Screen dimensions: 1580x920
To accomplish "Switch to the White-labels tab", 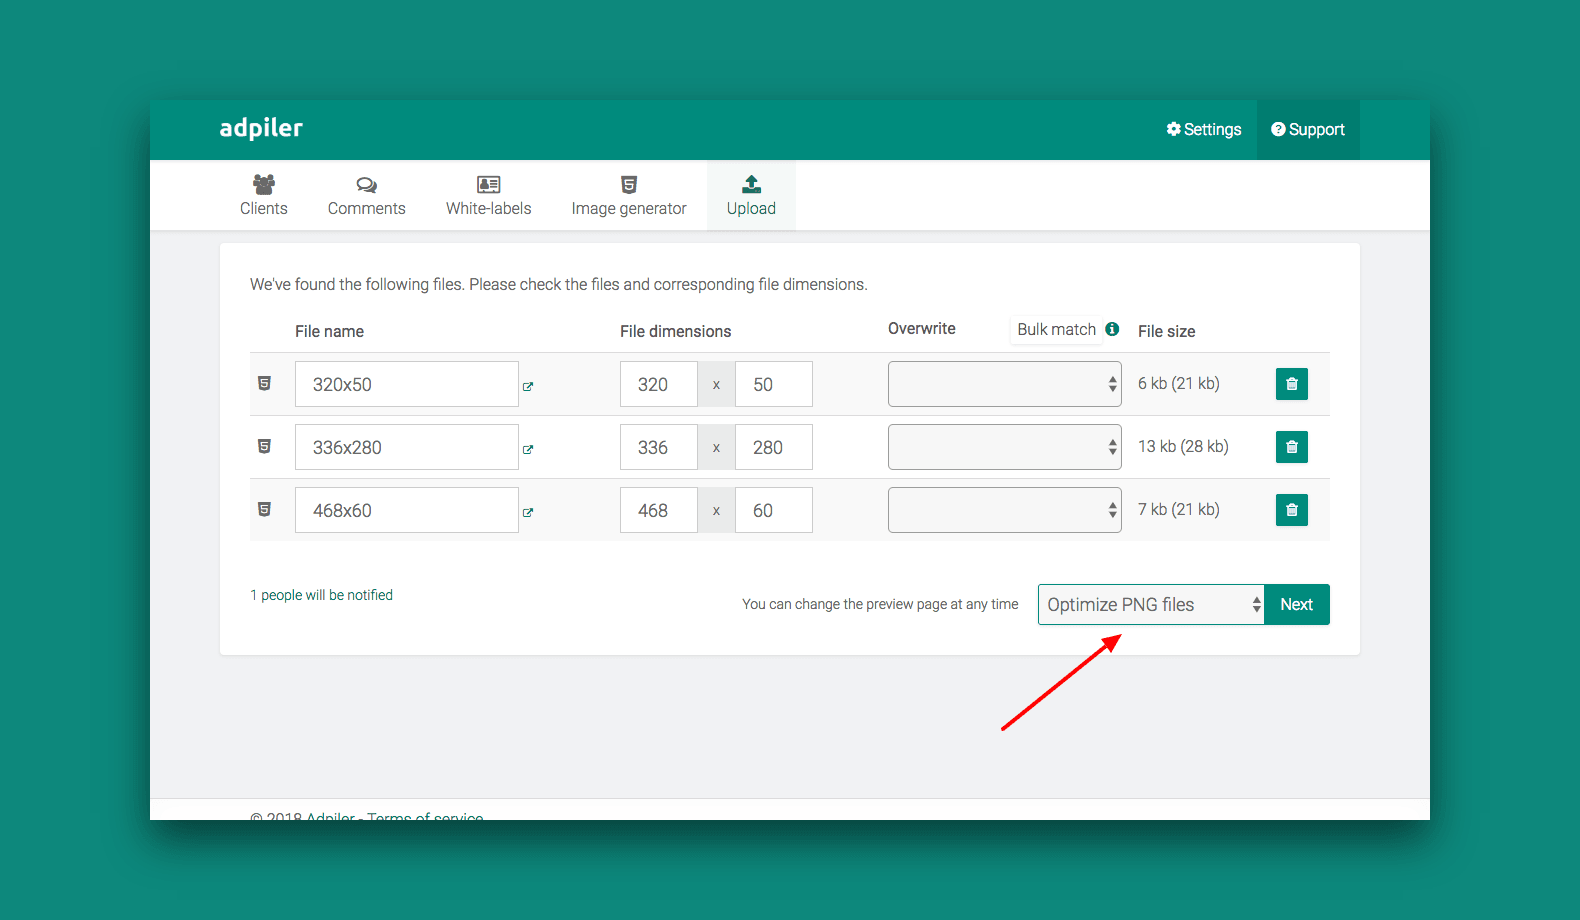I will coord(489,195).
